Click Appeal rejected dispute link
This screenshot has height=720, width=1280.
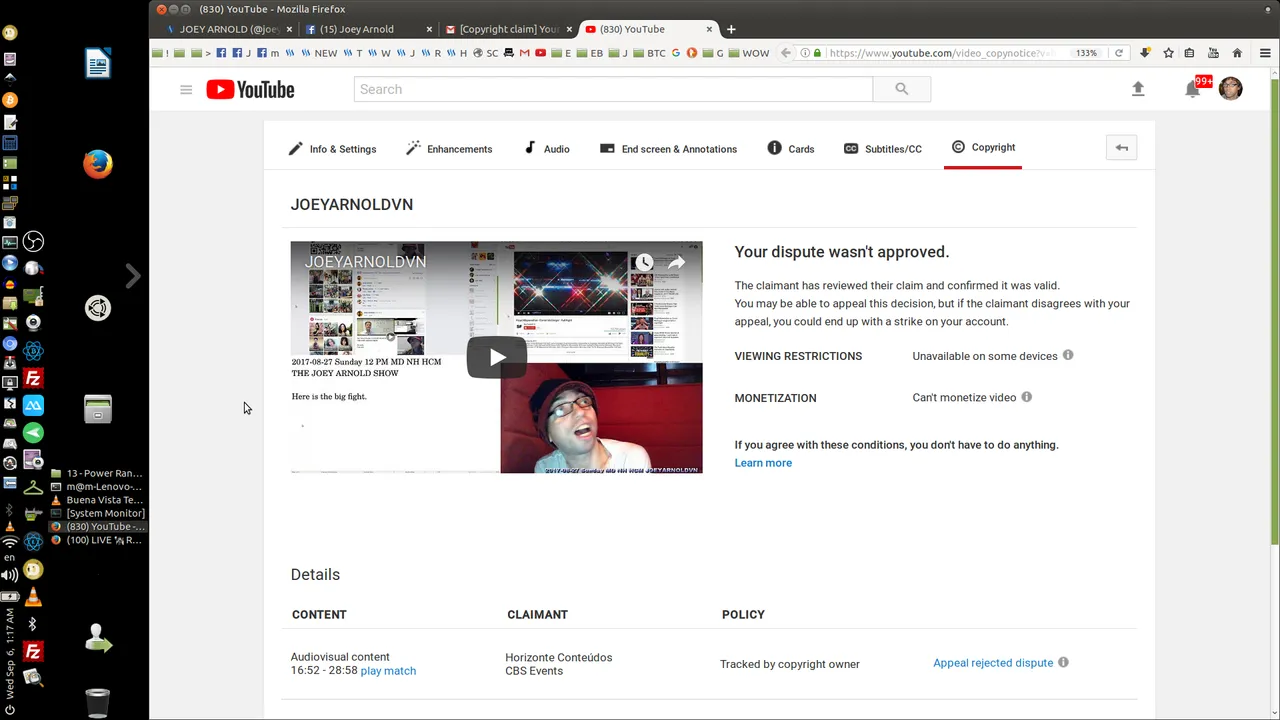[993, 663]
